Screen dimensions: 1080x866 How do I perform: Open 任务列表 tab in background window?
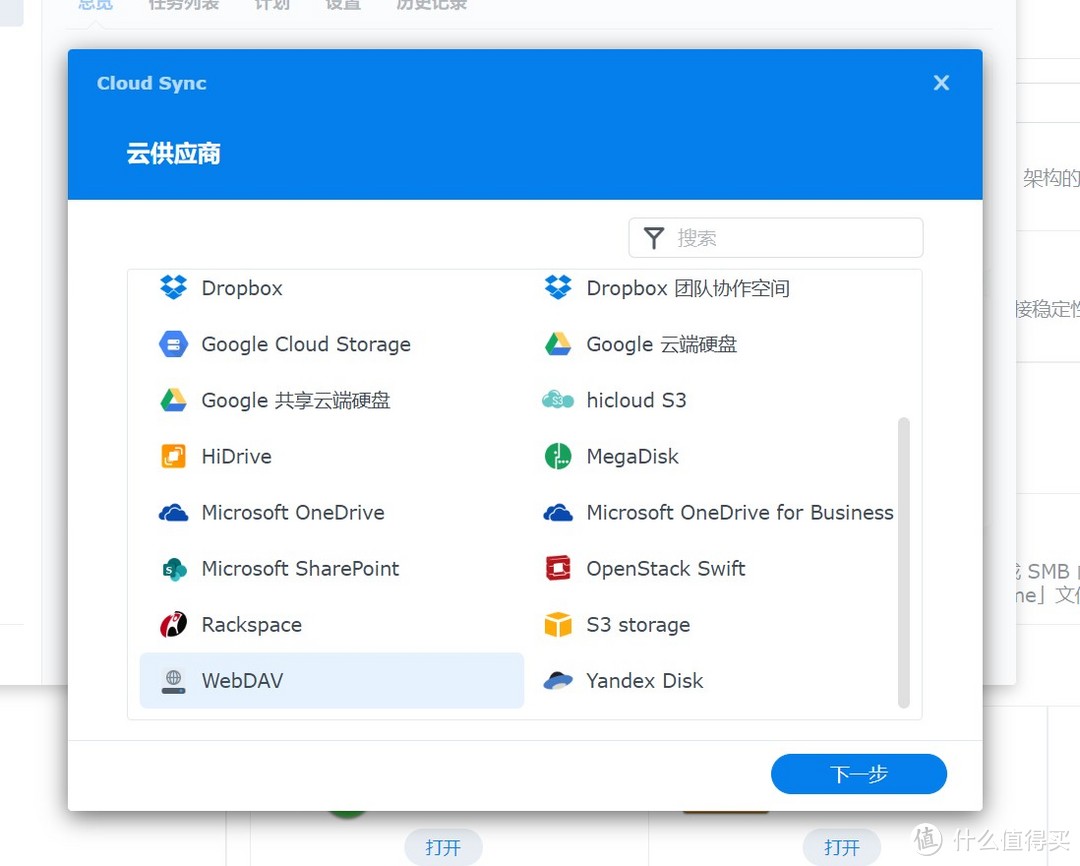pyautogui.click(x=183, y=5)
